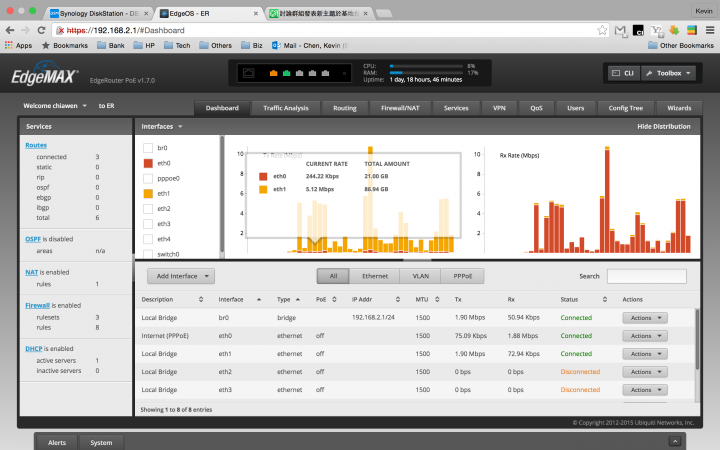Filter interfaces by Ethernet button

(x=375, y=276)
